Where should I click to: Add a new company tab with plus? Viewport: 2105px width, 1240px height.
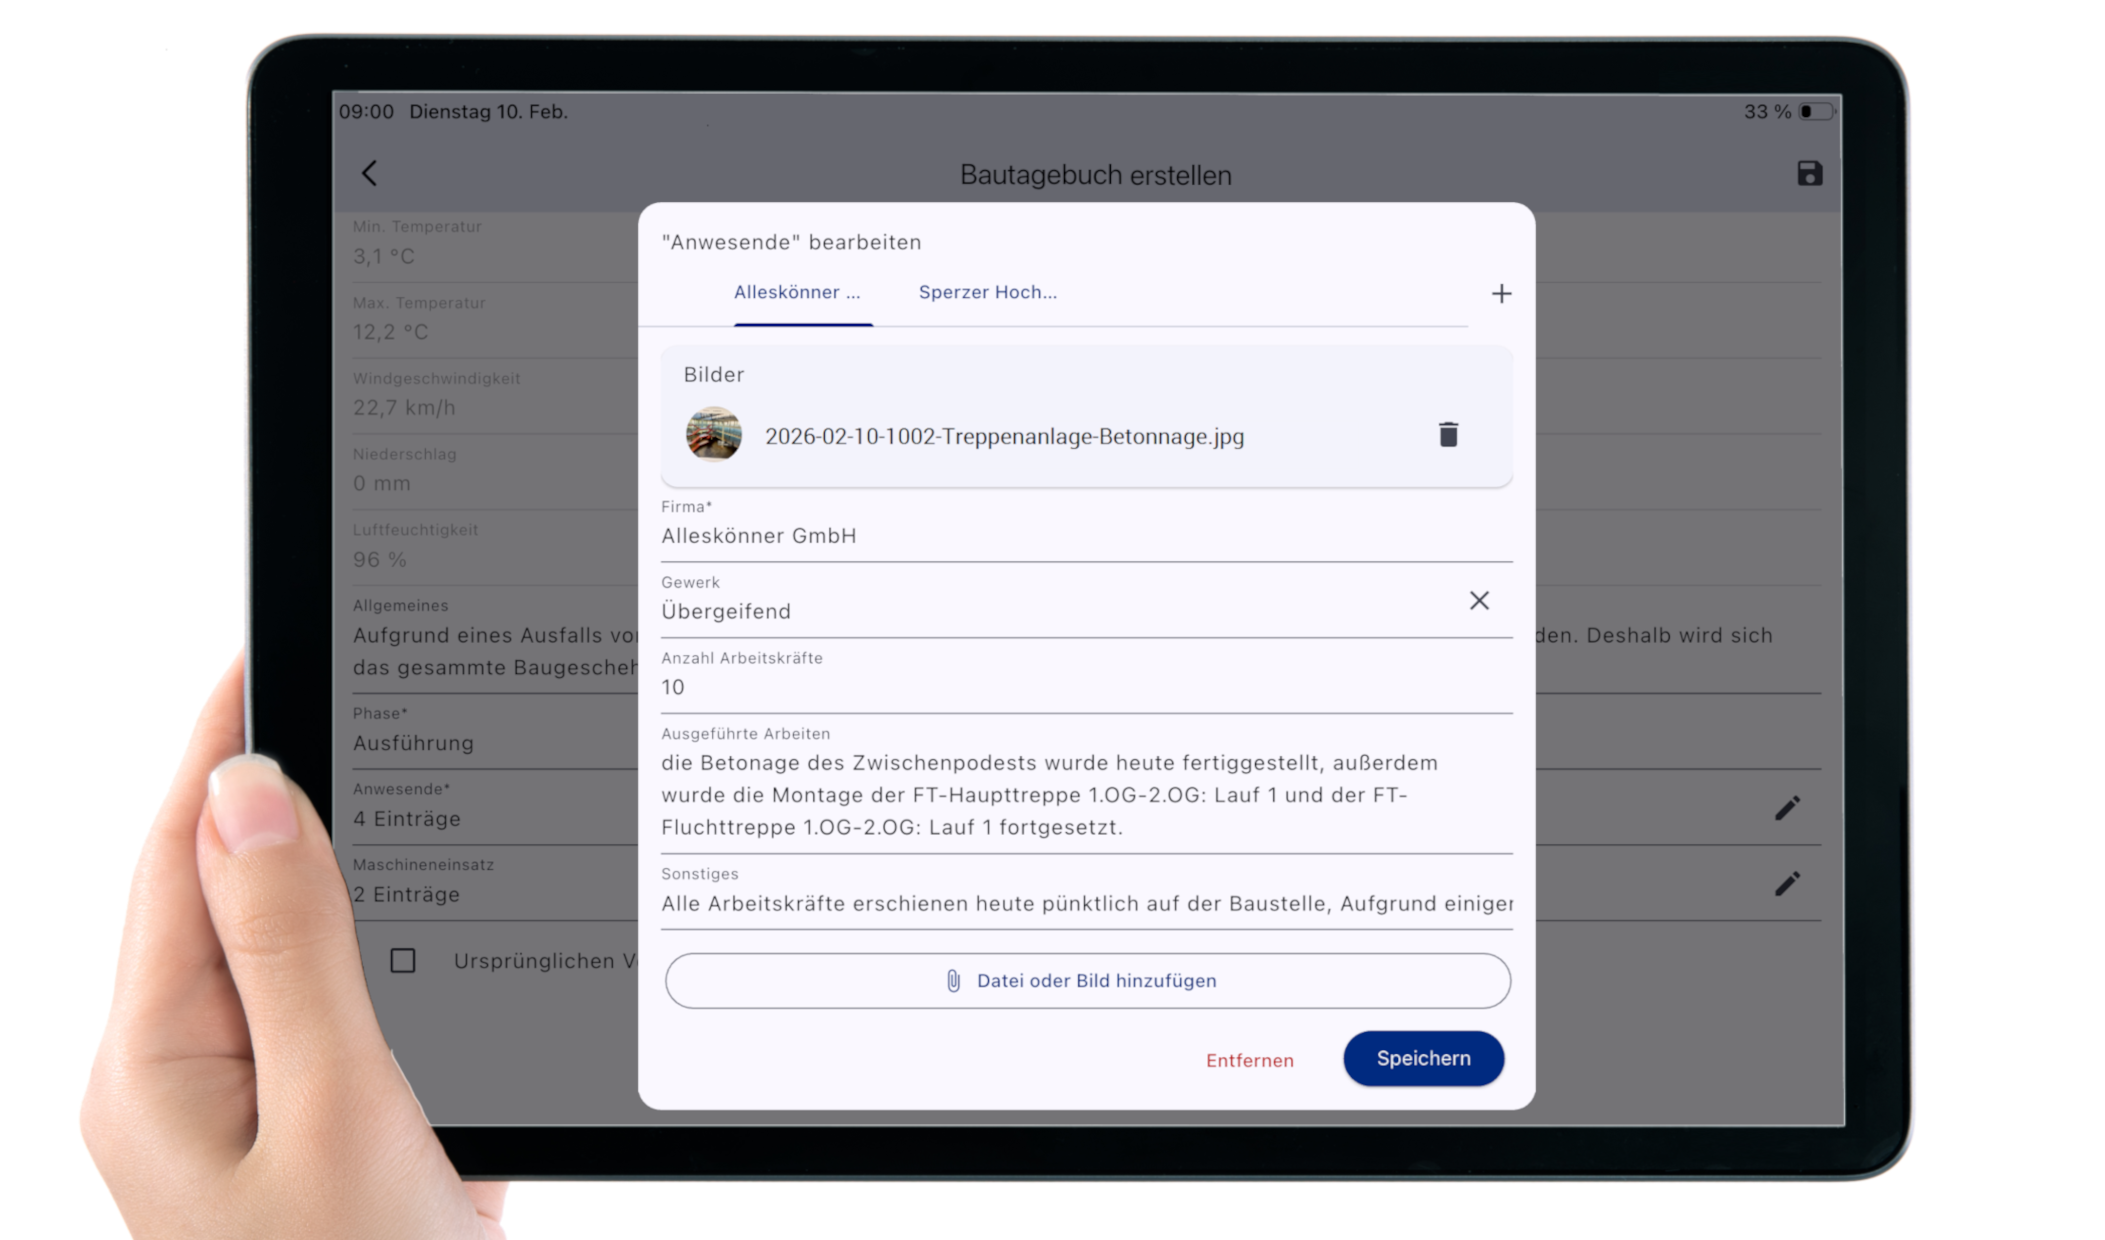click(x=1500, y=293)
